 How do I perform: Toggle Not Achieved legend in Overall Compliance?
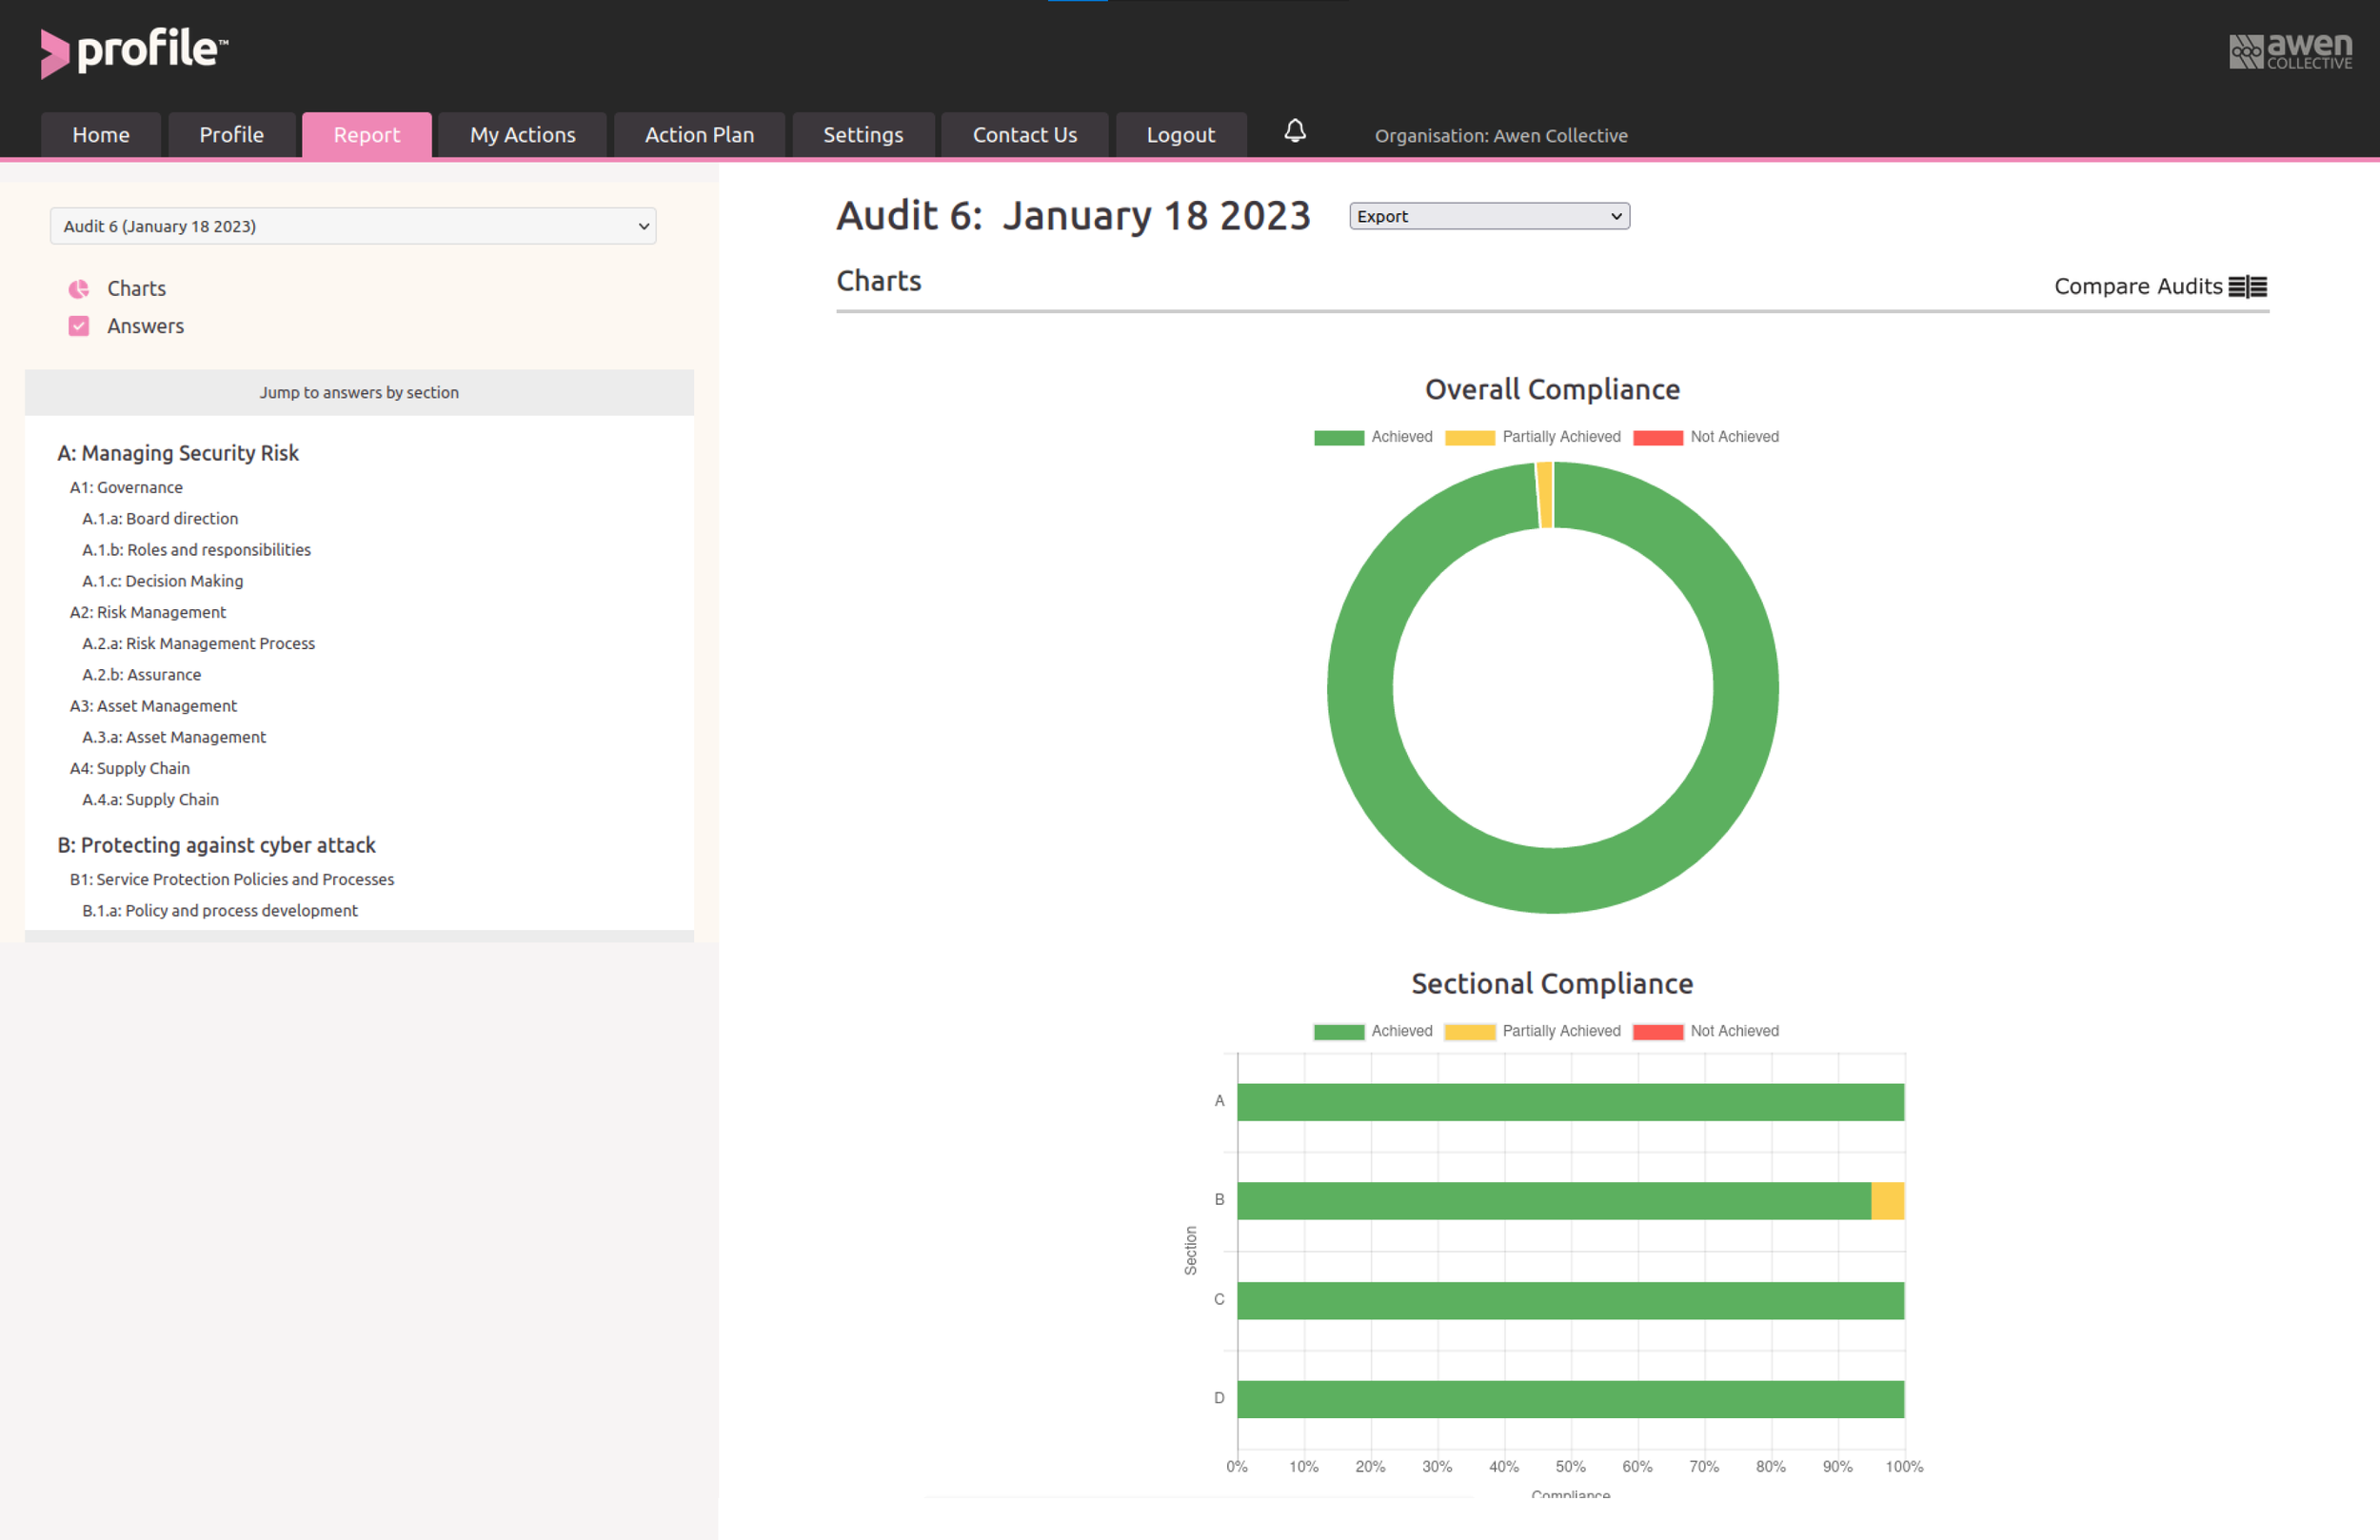(x=1706, y=437)
